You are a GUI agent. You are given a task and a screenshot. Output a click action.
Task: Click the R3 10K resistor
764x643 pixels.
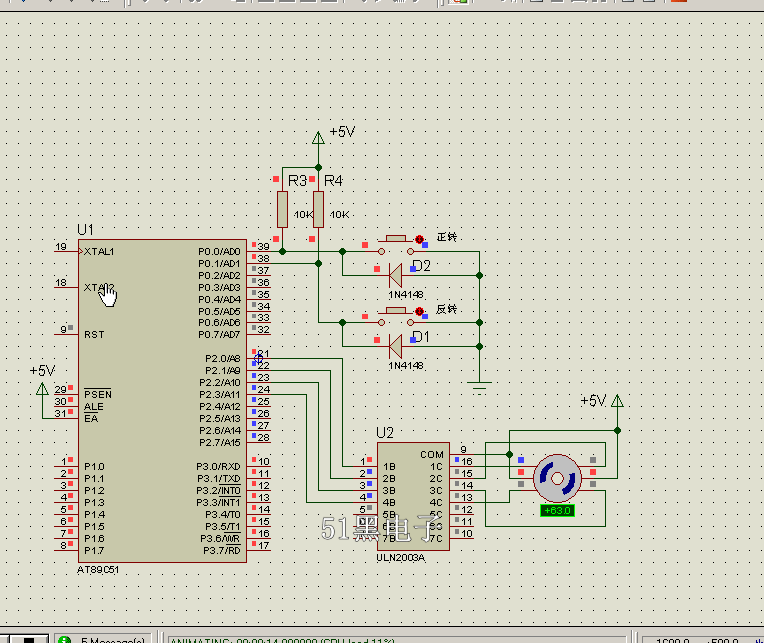point(283,211)
